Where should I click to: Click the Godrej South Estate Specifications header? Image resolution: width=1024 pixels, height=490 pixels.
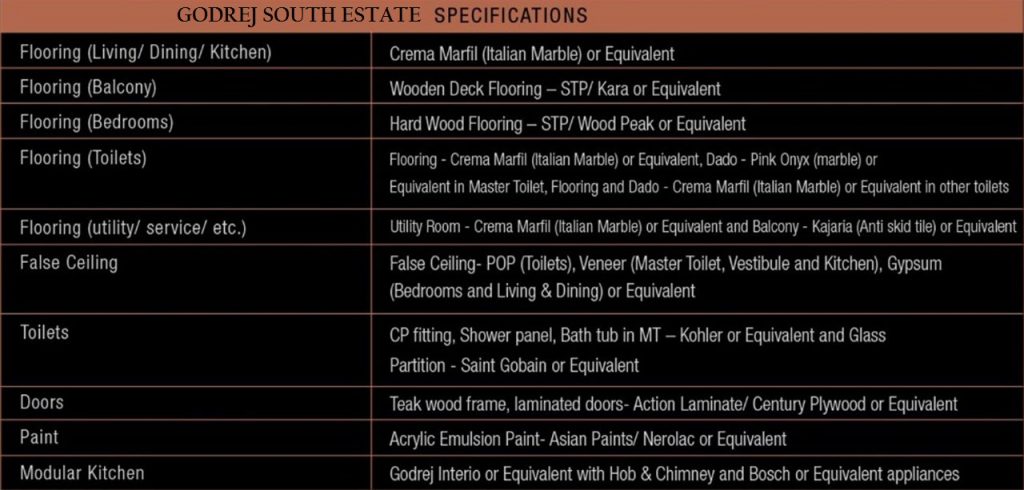382,15
